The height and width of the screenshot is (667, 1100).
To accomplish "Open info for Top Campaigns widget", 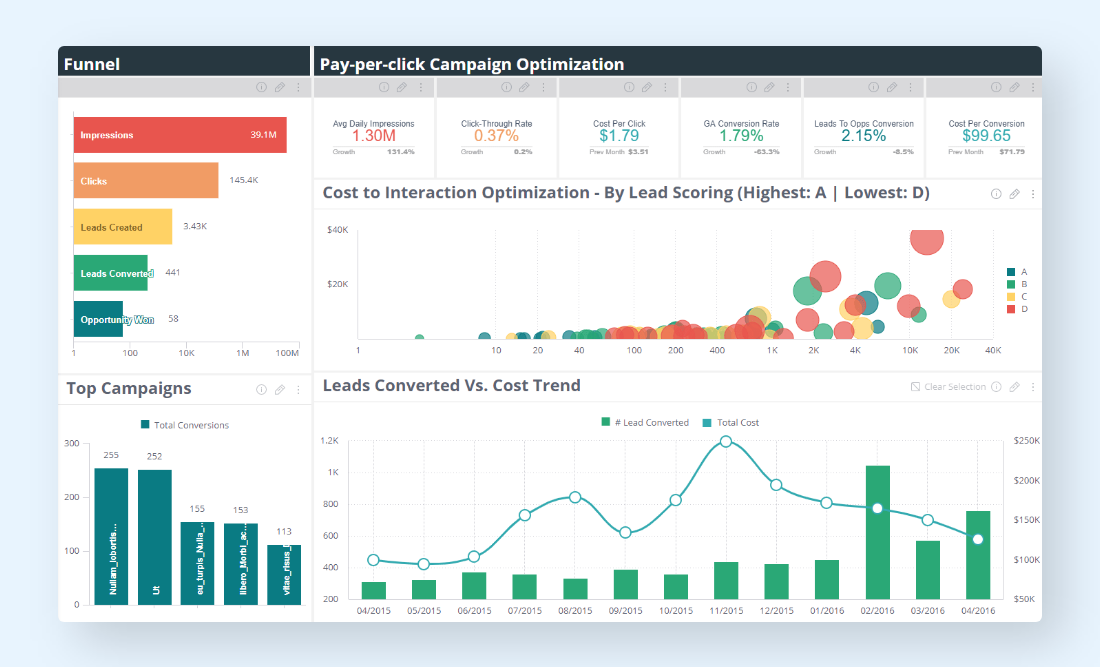I will coord(261,390).
